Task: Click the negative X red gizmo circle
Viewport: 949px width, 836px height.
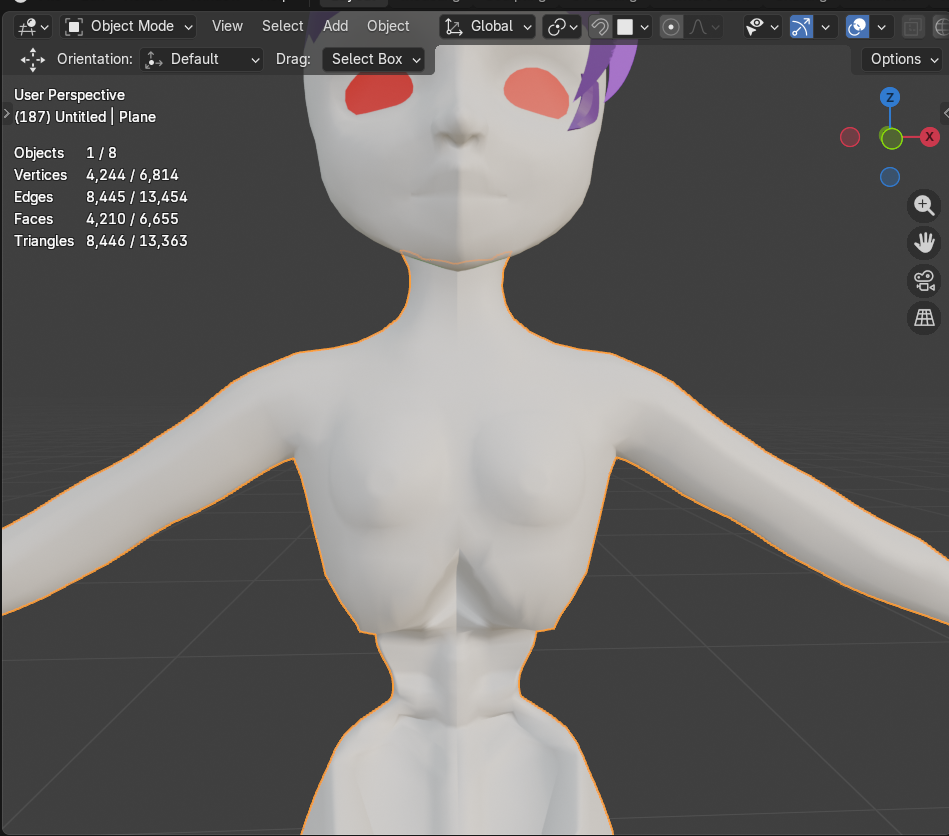Action: click(x=850, y=137)
